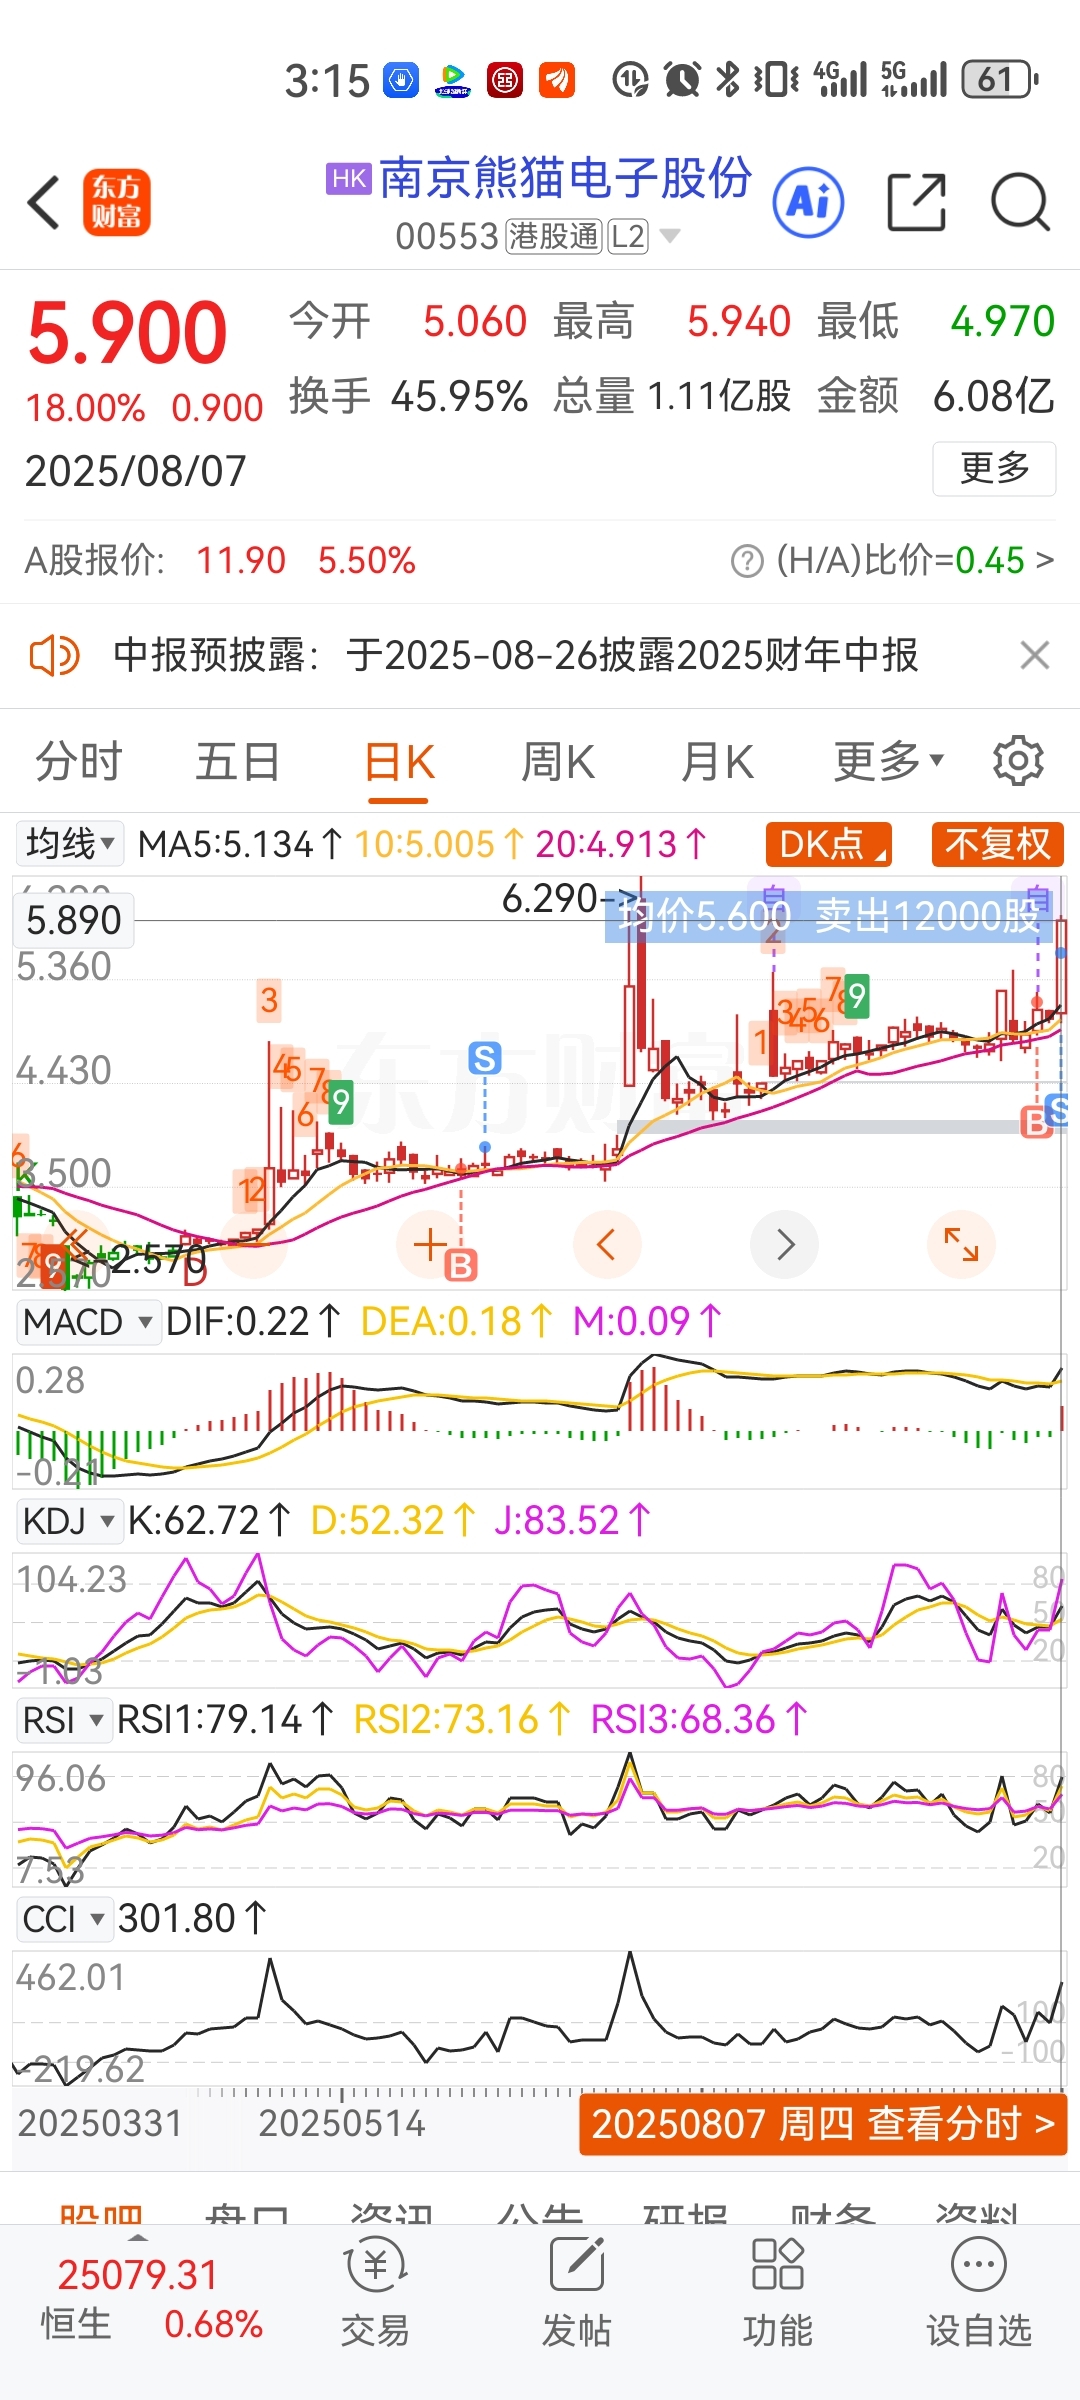Tap 更多 button for more quote data
The width and height of the screenshot is (1080, 2400).
tap(994, 468)
